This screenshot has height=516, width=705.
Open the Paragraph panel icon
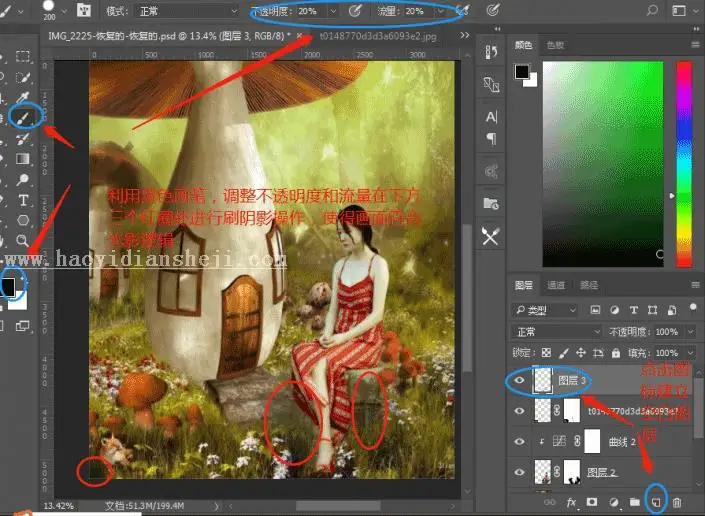[x=491, y=139]
